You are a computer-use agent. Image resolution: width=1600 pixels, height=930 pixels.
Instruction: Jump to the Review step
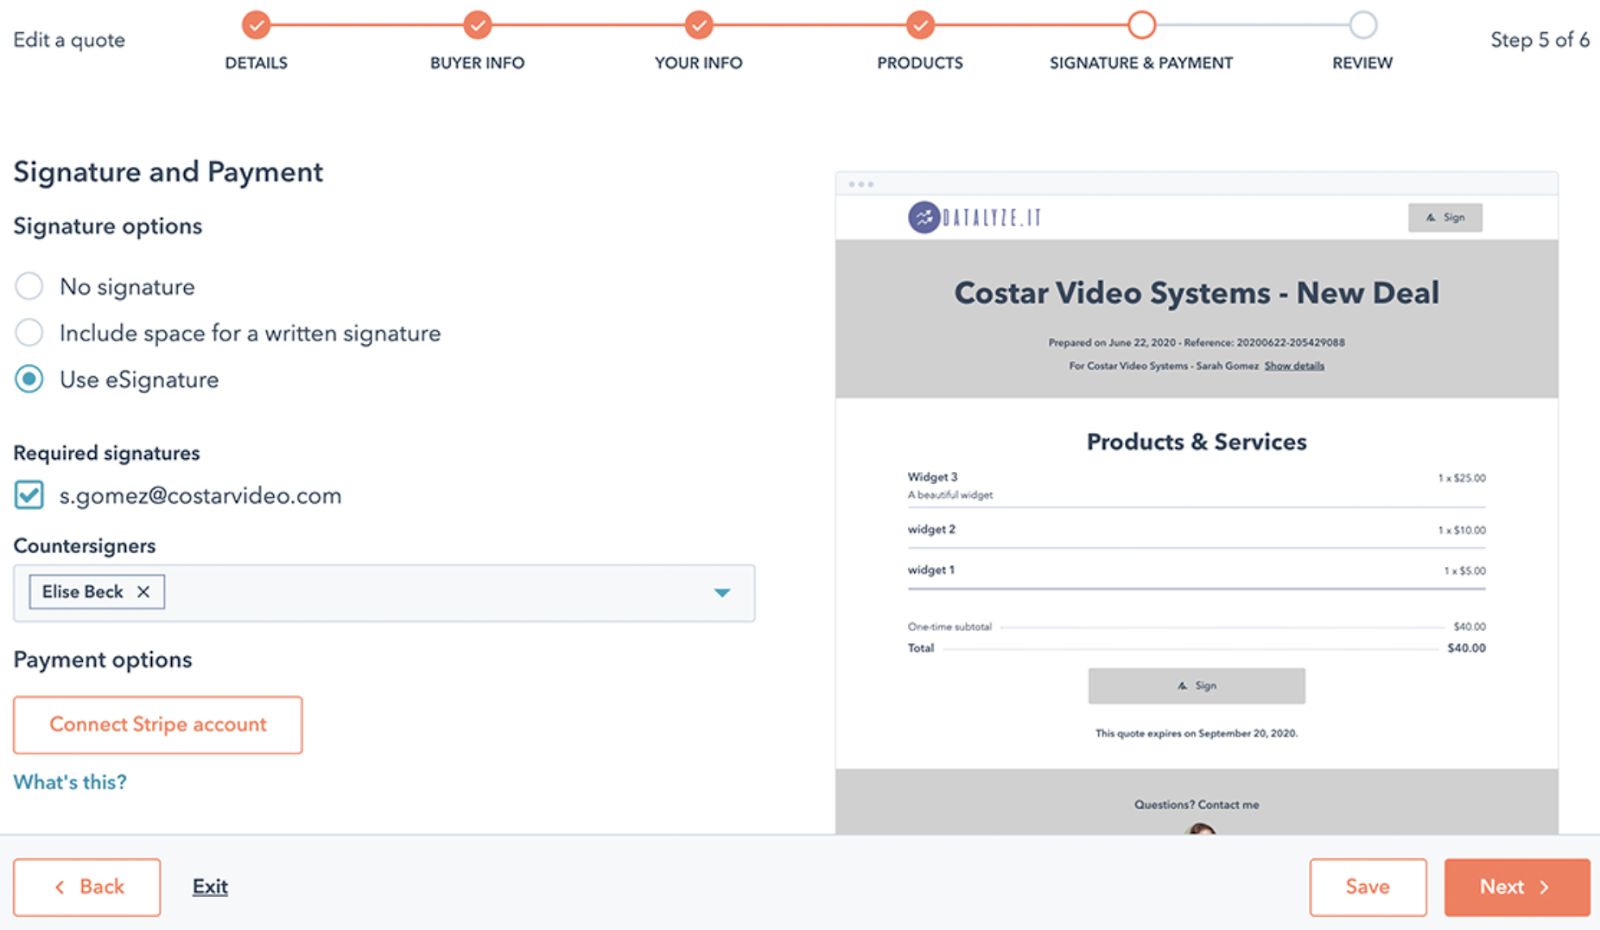pos(1363,25)
